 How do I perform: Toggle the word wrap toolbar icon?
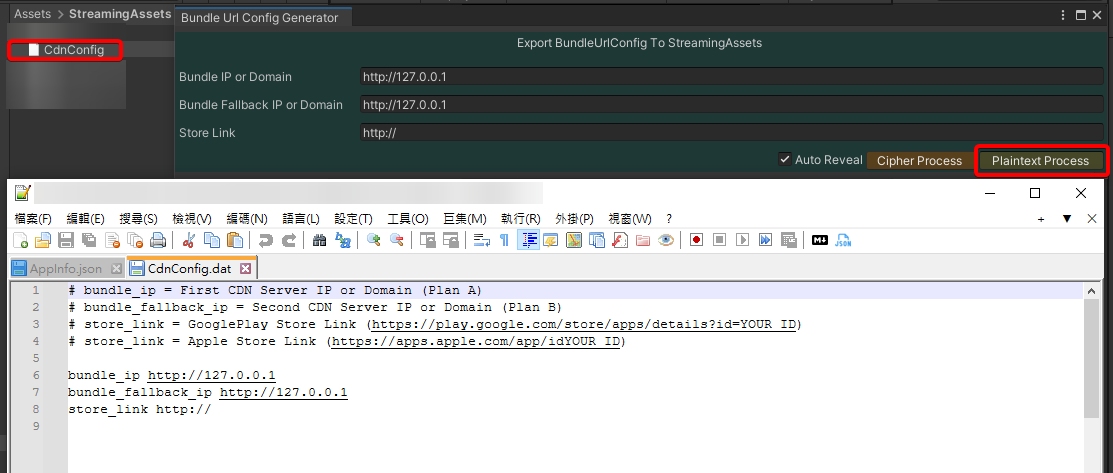(481, 240)
